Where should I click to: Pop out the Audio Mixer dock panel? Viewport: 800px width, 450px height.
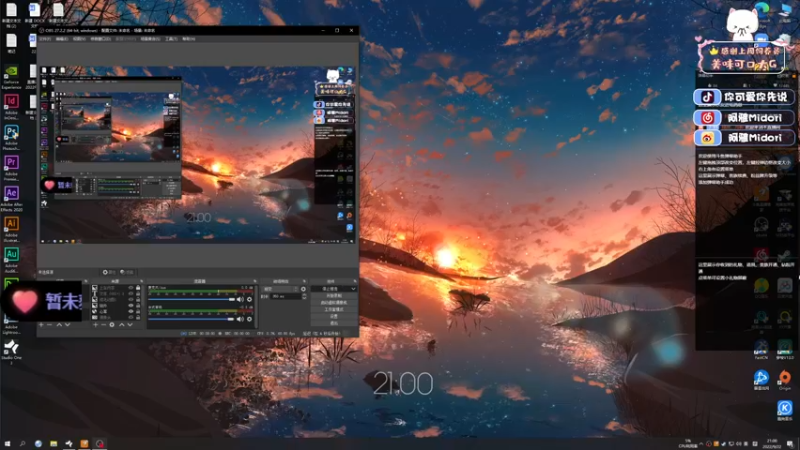coord(255,281)
